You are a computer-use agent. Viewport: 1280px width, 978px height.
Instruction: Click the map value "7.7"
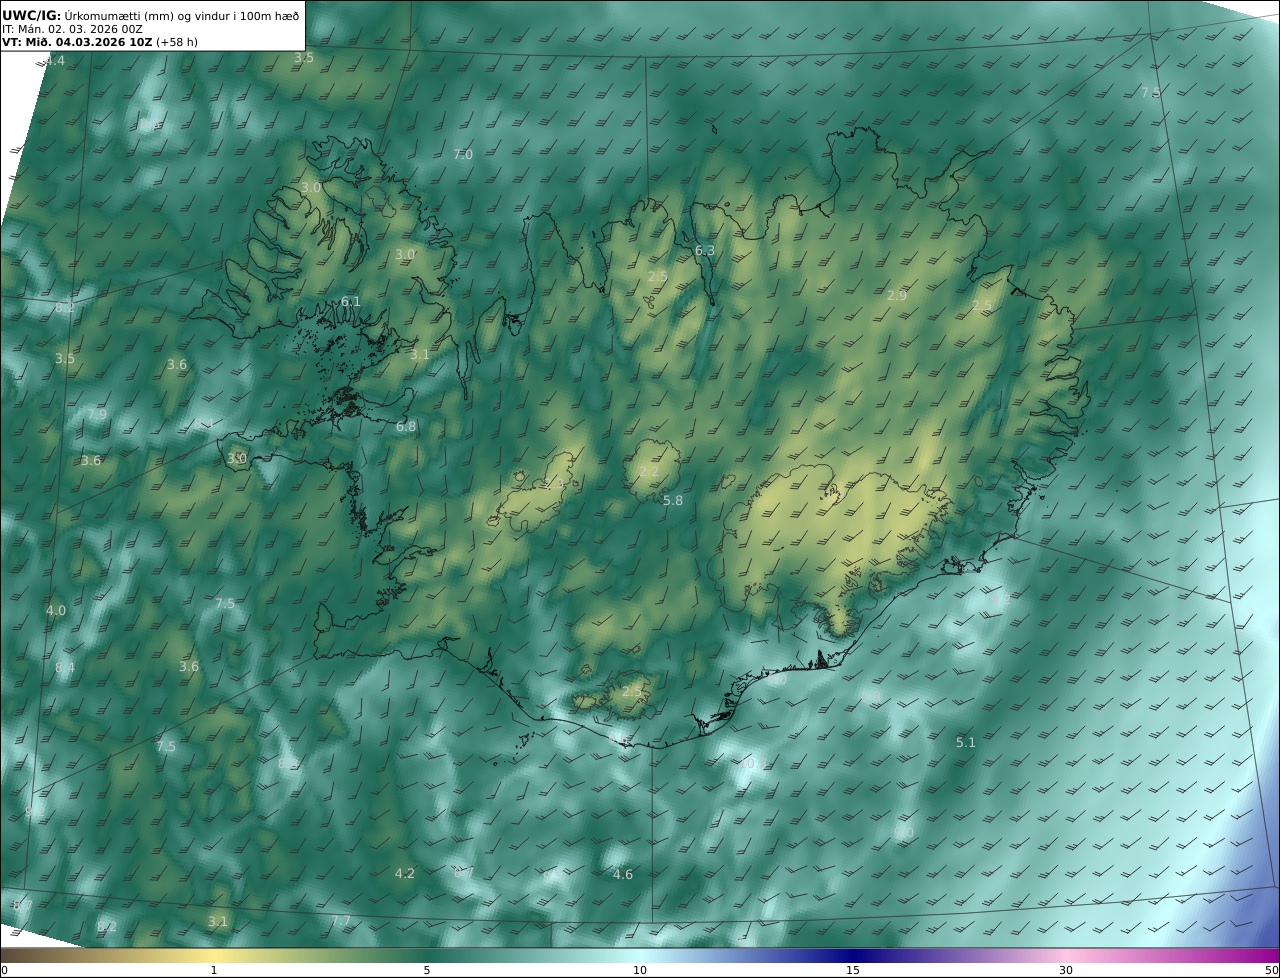point(341,921)
